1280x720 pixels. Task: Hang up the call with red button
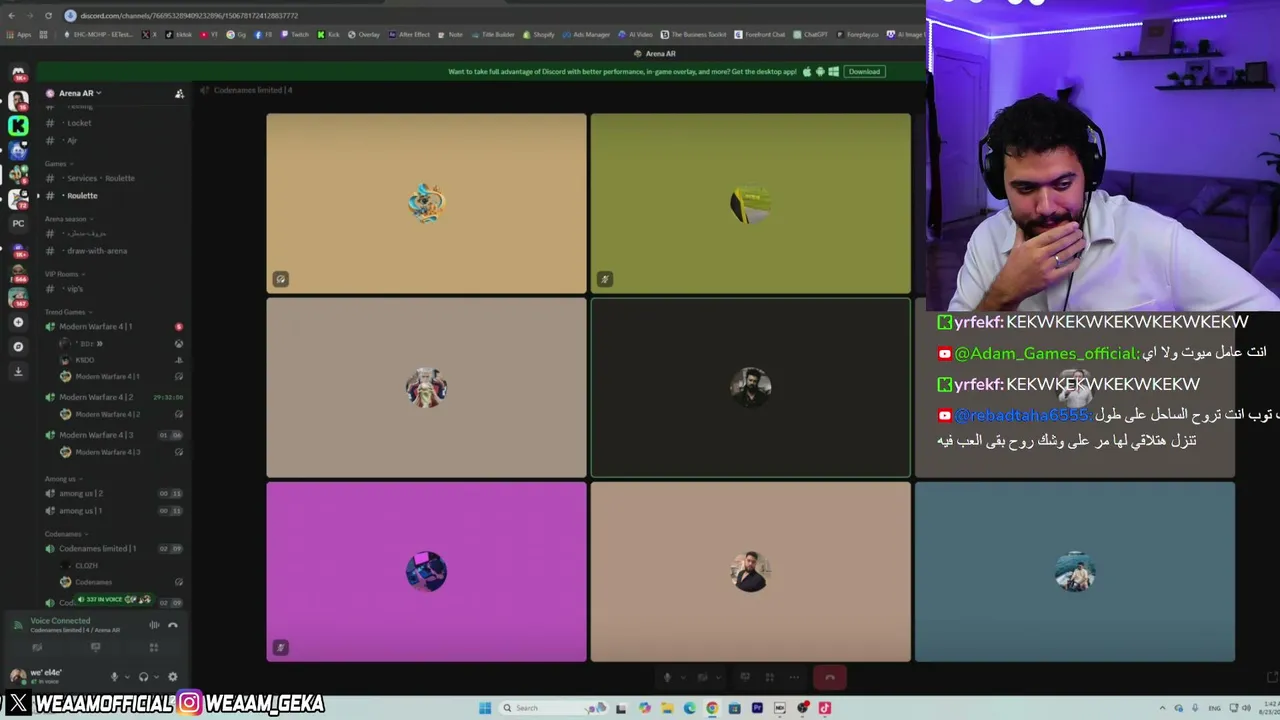(830, 677)
